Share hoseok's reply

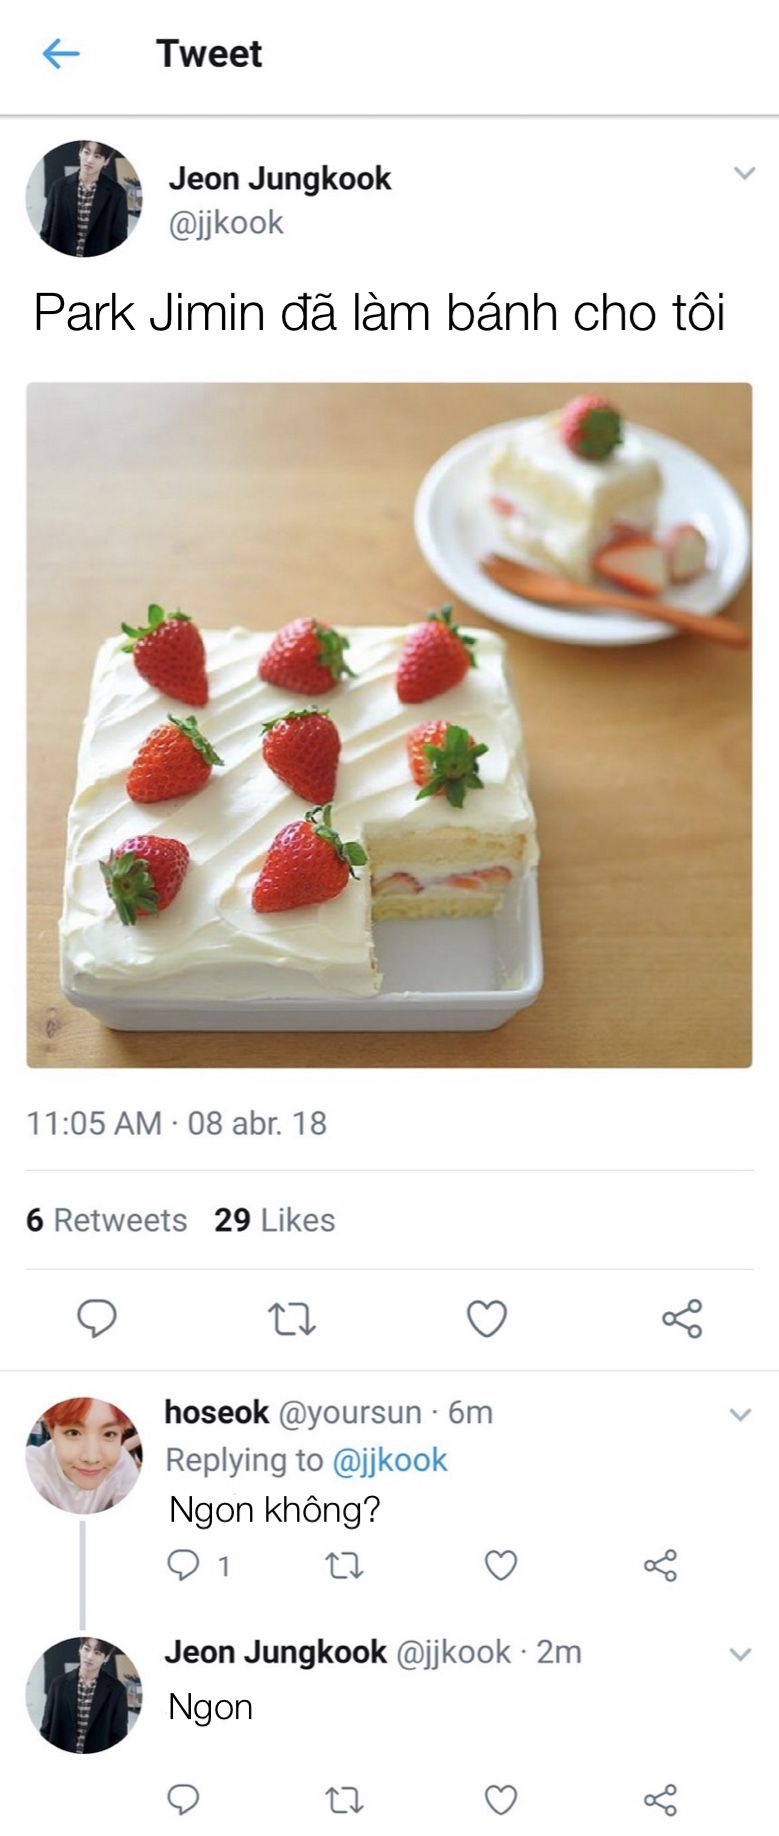pos(660,1565)
